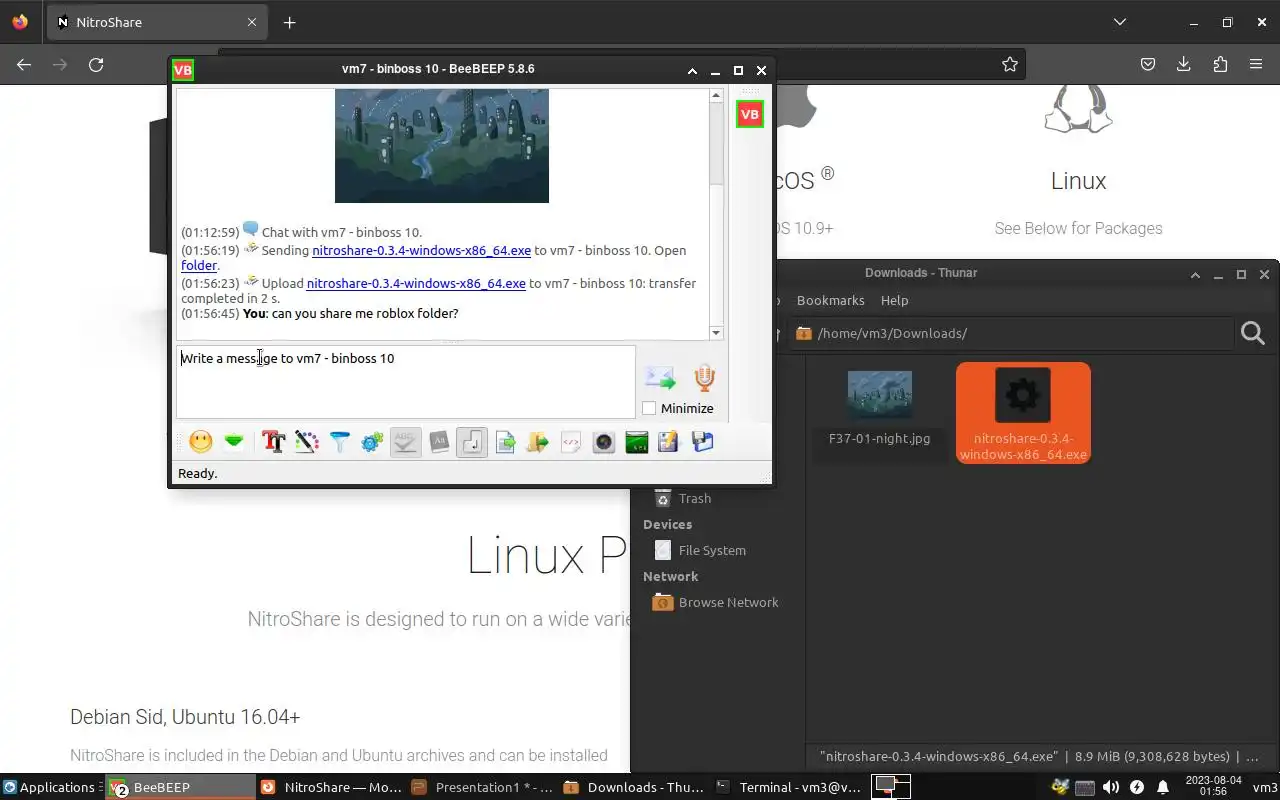Open a new Firefox tab
The height and width of the screenshot is (800, 1280).
coord(289,22)
